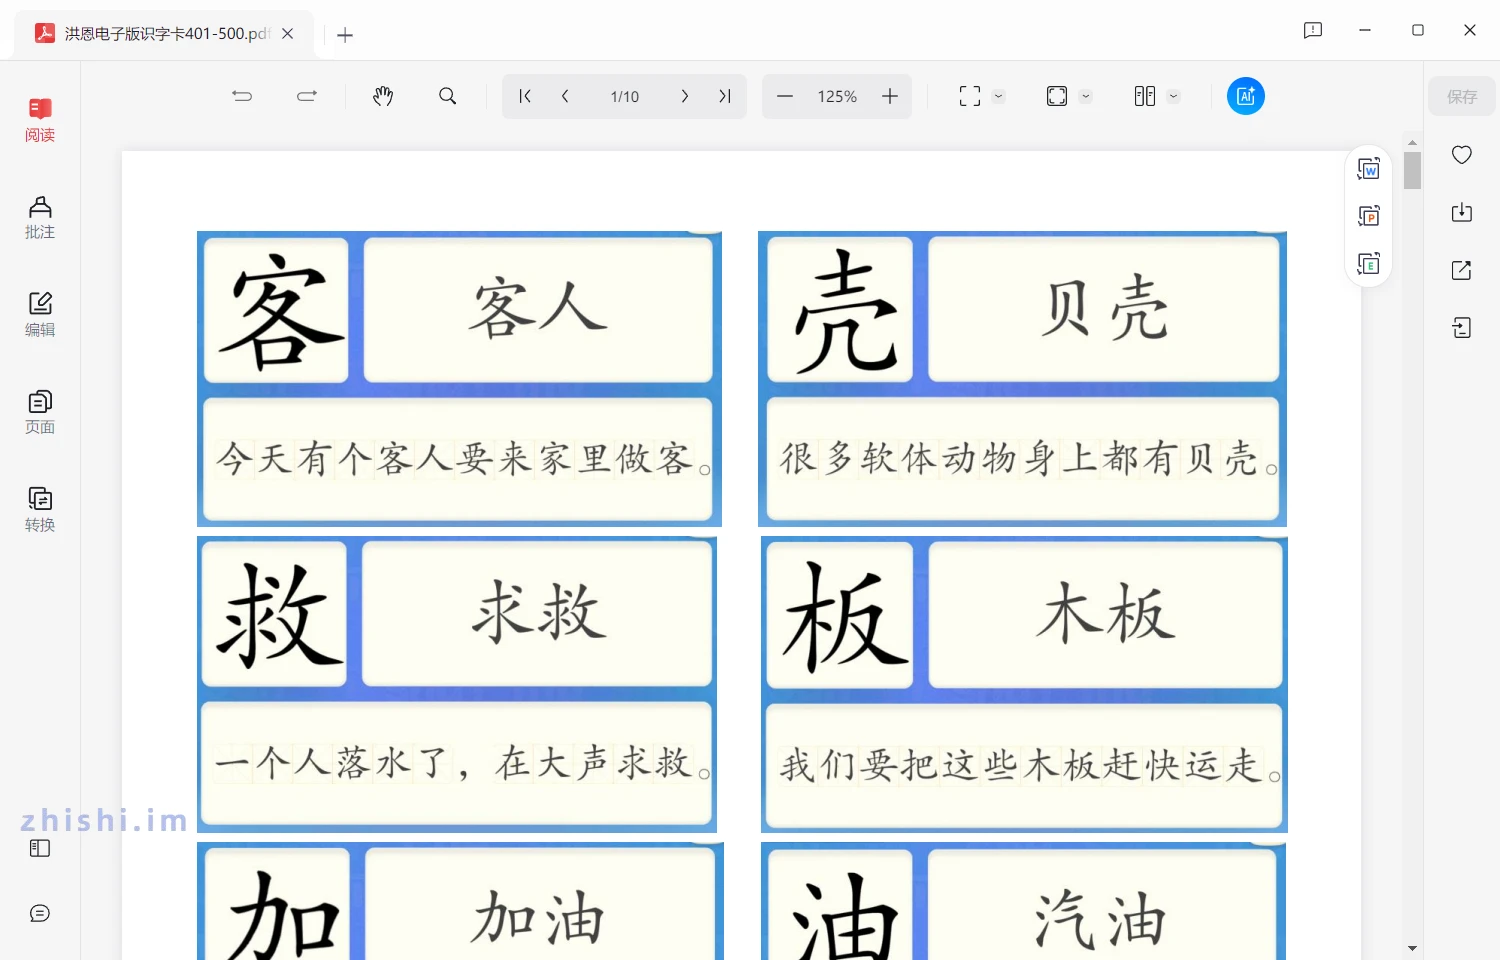Click the scrollbar down arrow
This screenshot has width=1500, height=960.
(1412, 948)
